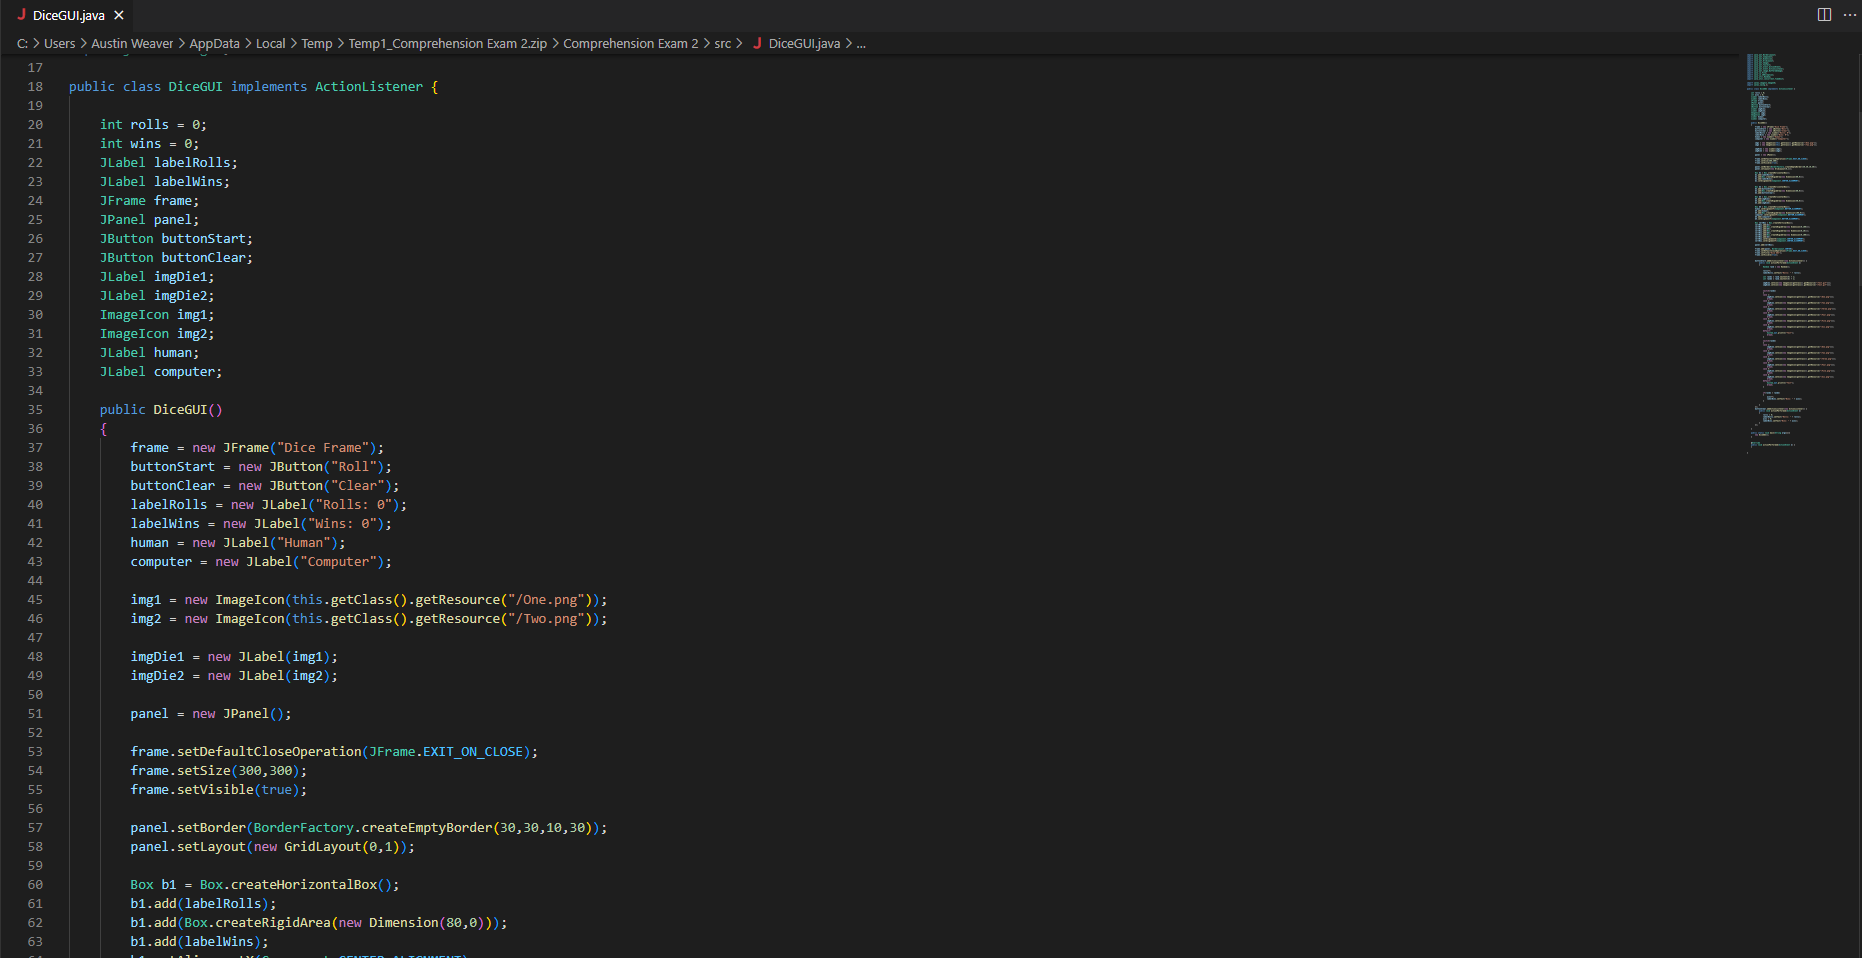Open the Users breadcrumb segment
Image resolution: width=1862 pixels, height=958 pixels.
pos(59,43)
